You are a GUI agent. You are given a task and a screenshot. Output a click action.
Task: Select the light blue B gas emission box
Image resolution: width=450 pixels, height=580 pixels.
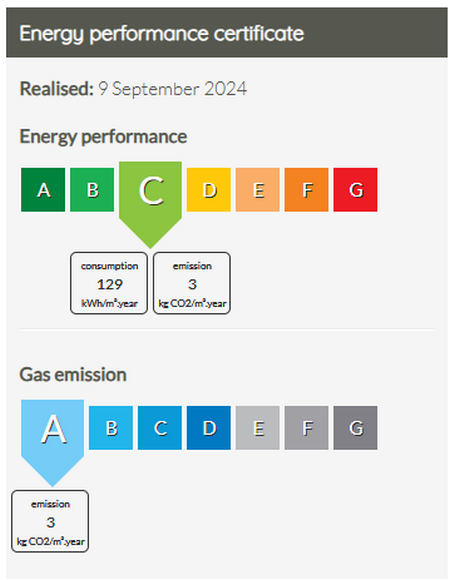[111, 428]
